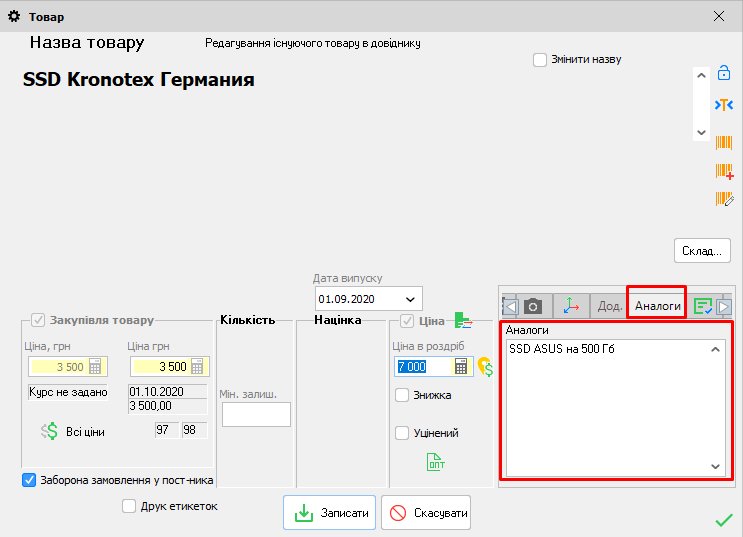Image resolution: width=743 pixels, height=537 pixels.
Task: Switch to the Аналоги tab
Action: click(x=657, y=305)
